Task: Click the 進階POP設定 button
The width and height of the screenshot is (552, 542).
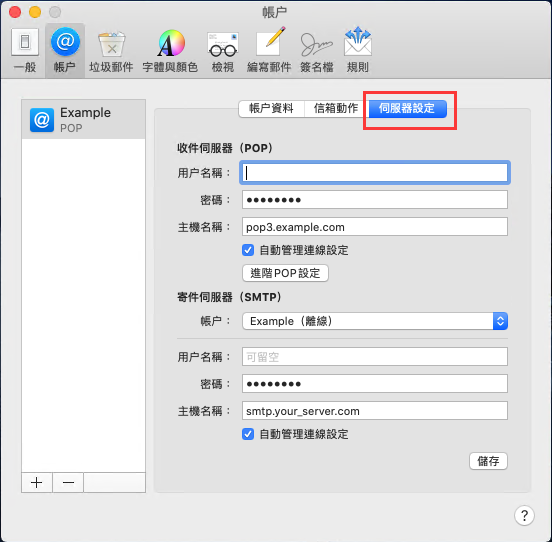Action: click(x=285, y=273)
